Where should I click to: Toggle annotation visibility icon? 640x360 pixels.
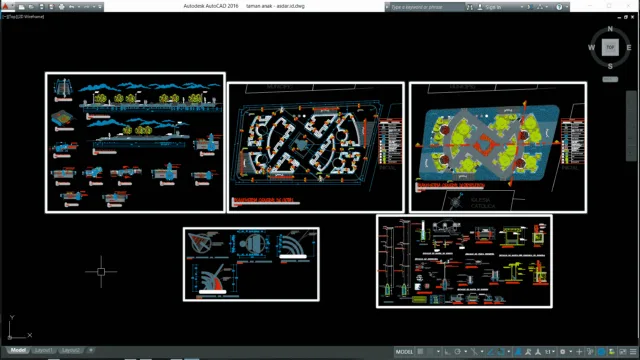[x=518, y=352]
